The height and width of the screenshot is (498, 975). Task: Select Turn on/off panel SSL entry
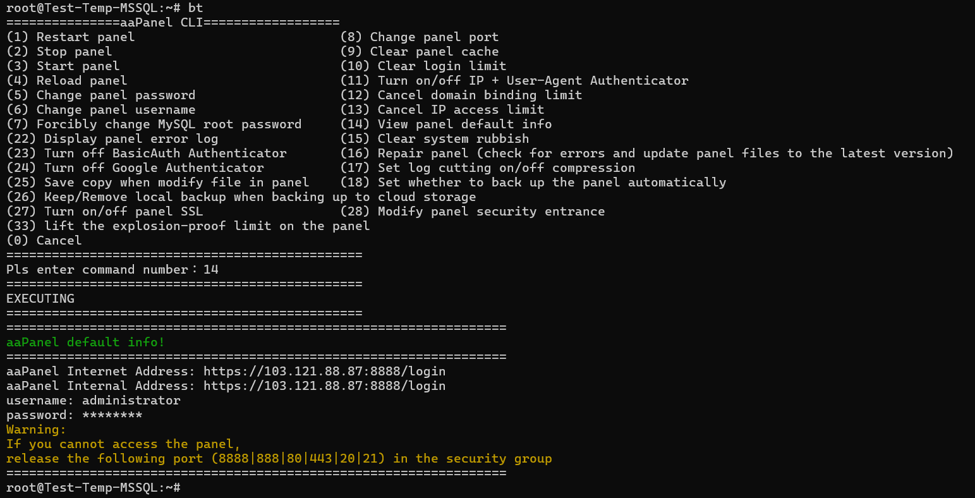tap(104, 211)
